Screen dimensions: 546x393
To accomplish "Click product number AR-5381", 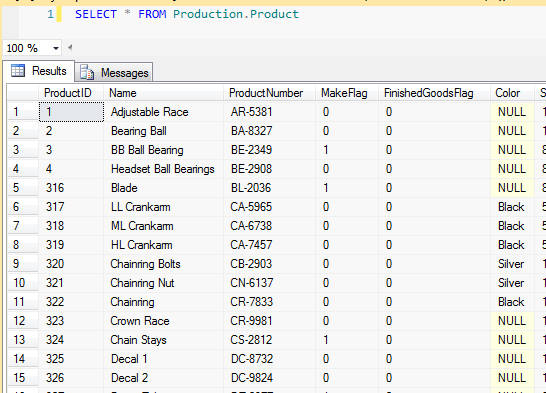I will point(269,112).
